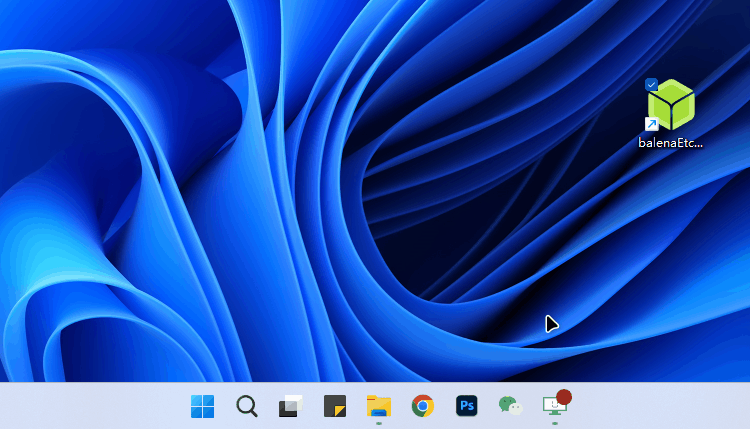Viewport: 750px width, 429px height.
Task: Click the red notification badge on monitor icon
Action: point(564,397)
